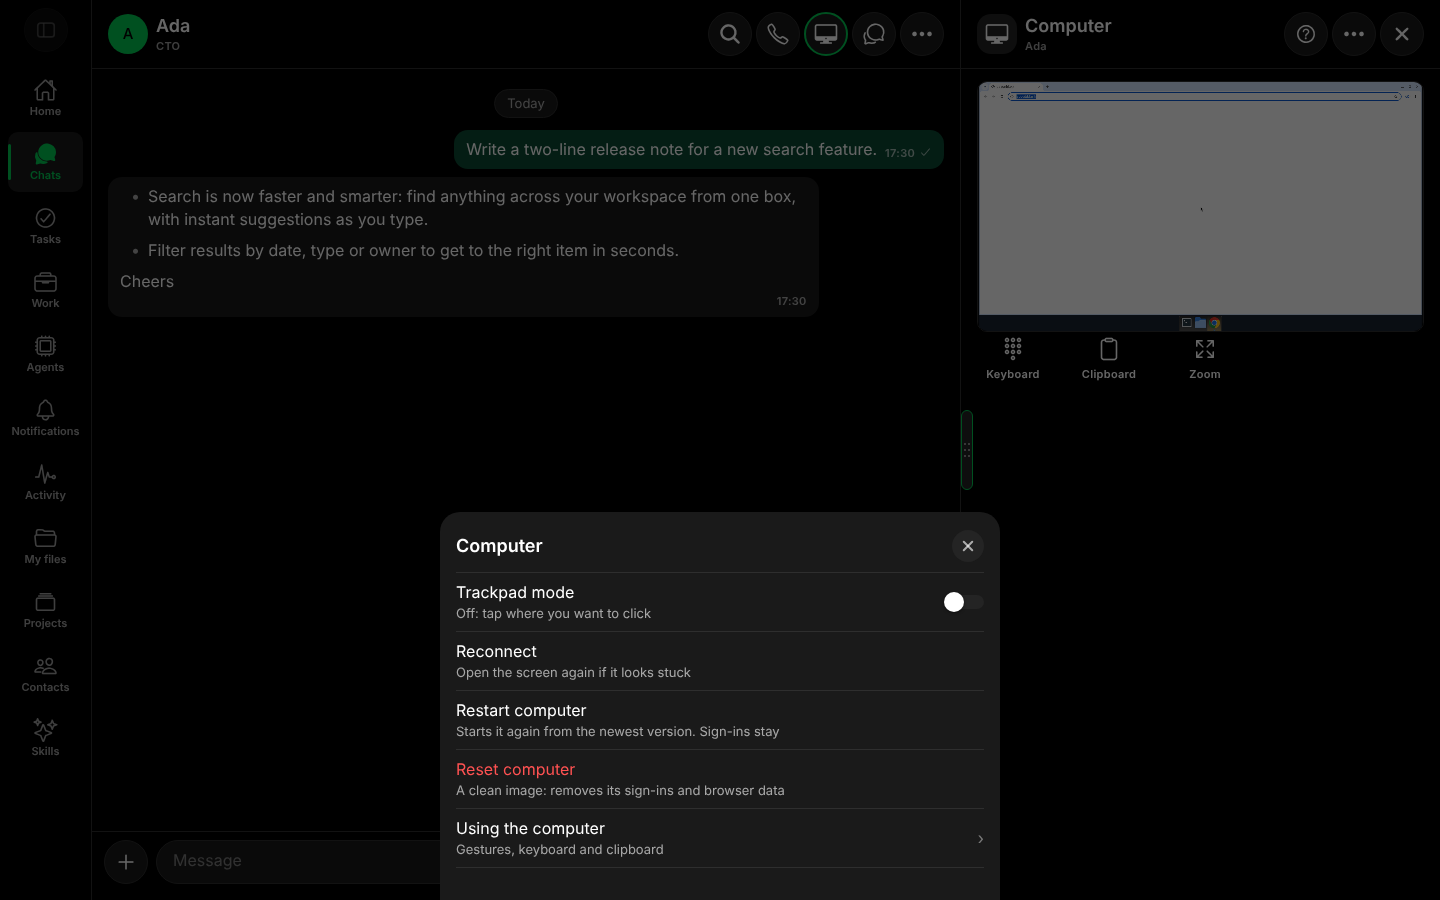The height and width of the screenshot is (900, 1440).
Task: Search in the Ada chat
Action: 730,34
